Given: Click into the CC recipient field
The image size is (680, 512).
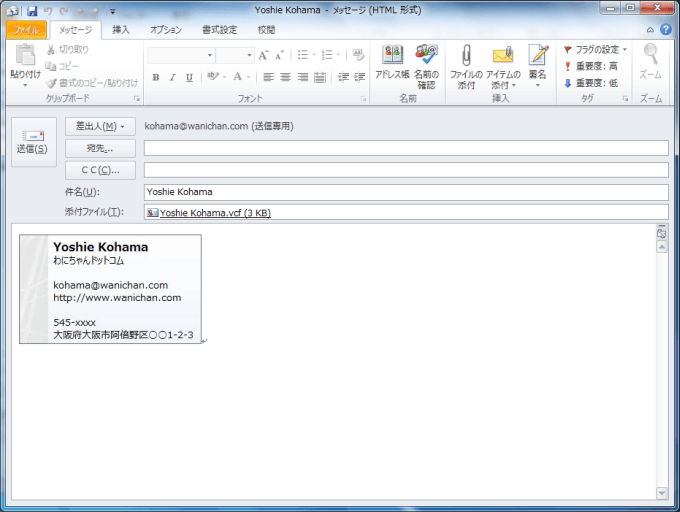Looking at the screenshot, I should pos(406,170).
